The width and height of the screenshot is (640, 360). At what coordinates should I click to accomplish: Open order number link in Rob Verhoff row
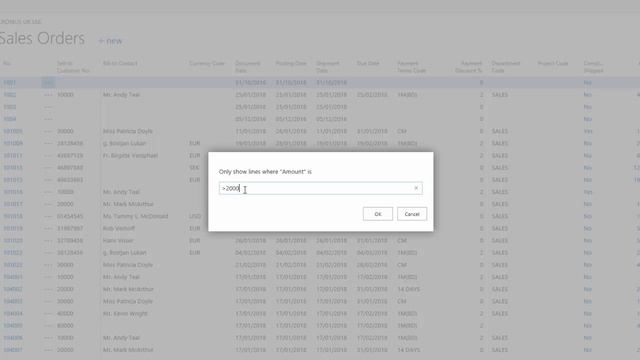pyautogui.click(x=13, y=229)
